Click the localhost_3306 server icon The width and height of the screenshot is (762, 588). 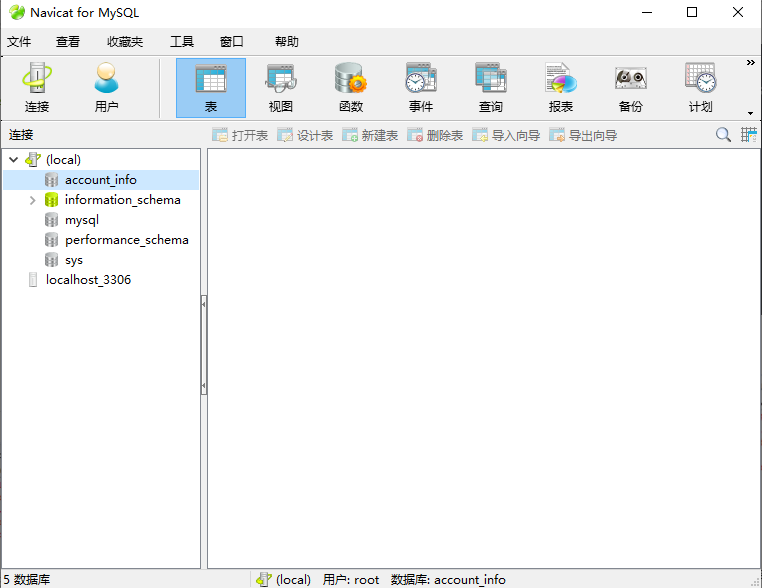(33, 279)
